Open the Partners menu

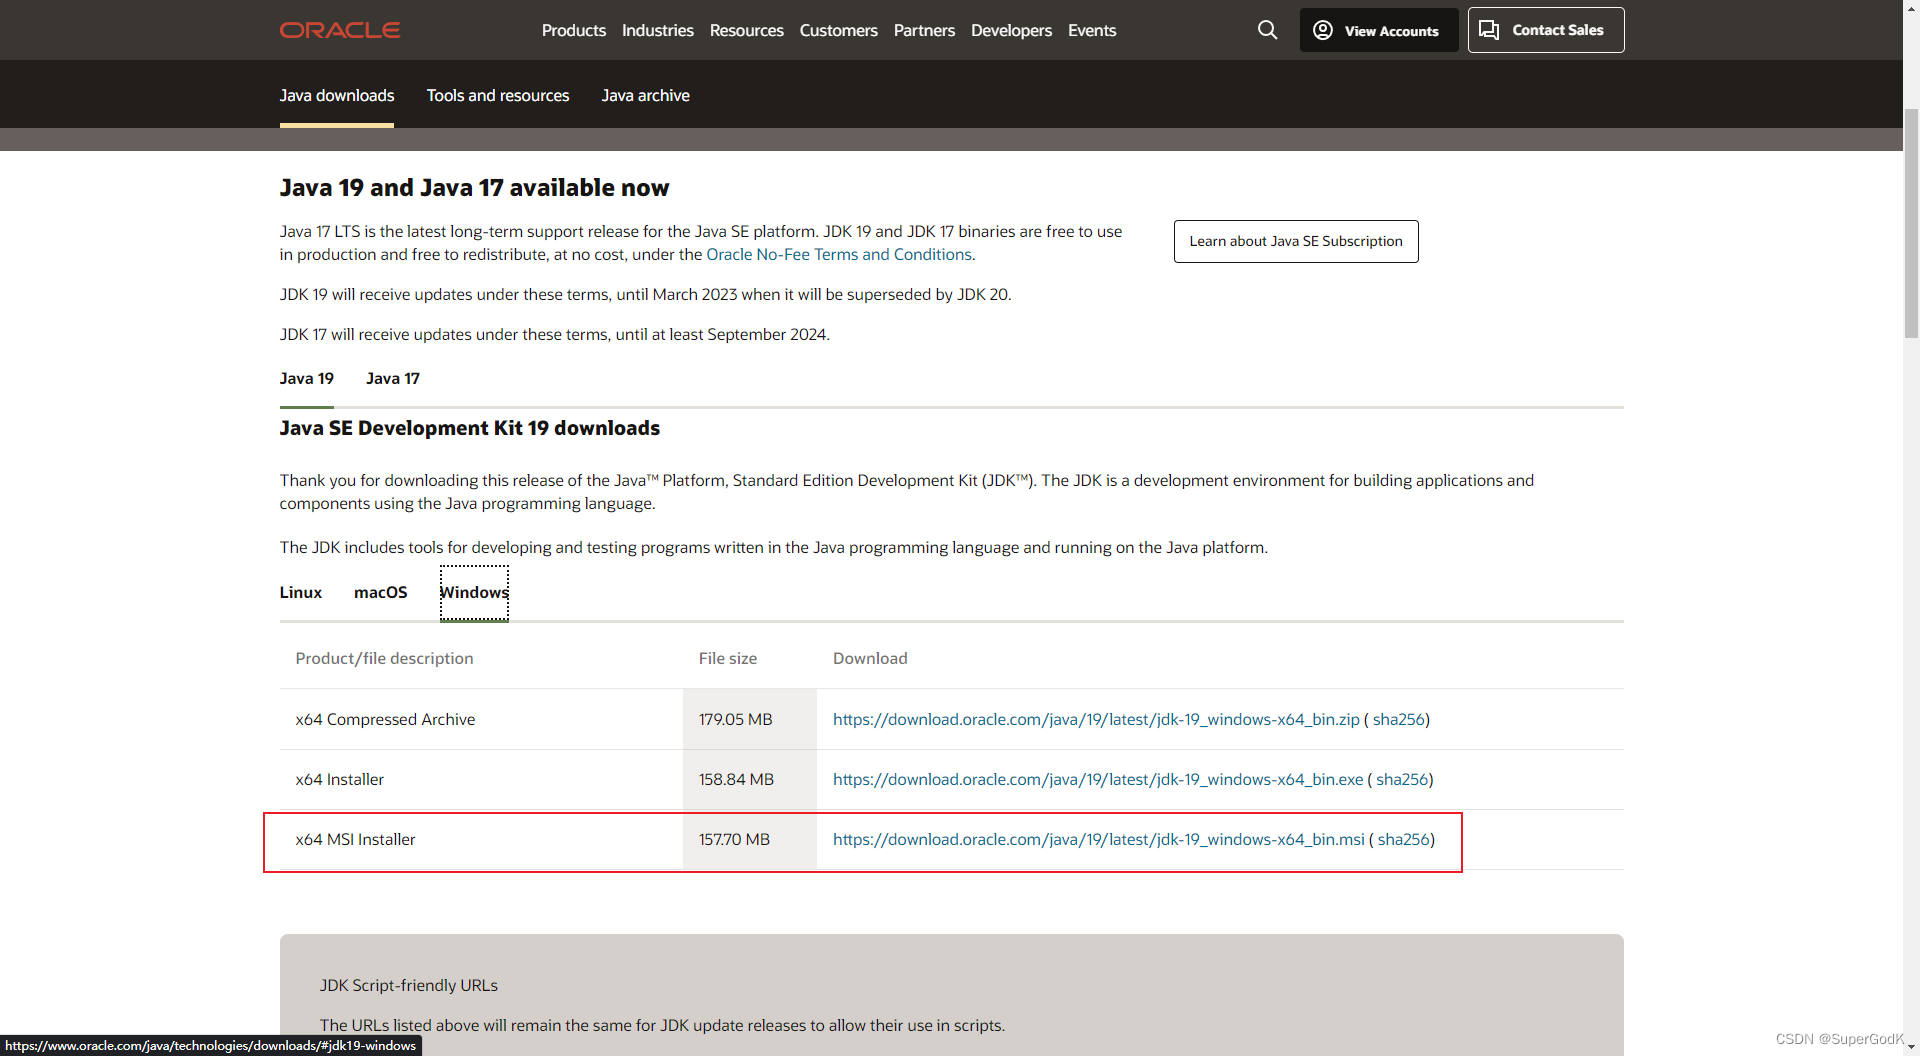pyautogui.click(x=924, y=30)
